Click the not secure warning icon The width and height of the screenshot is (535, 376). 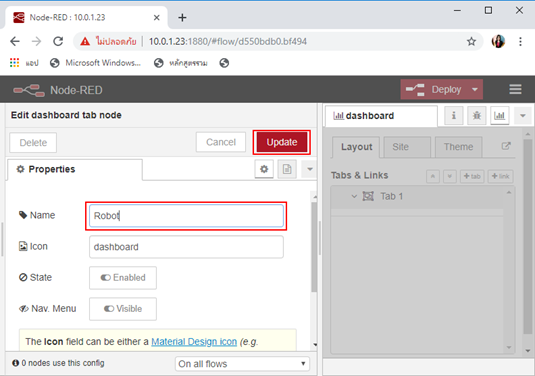point(85,42)
